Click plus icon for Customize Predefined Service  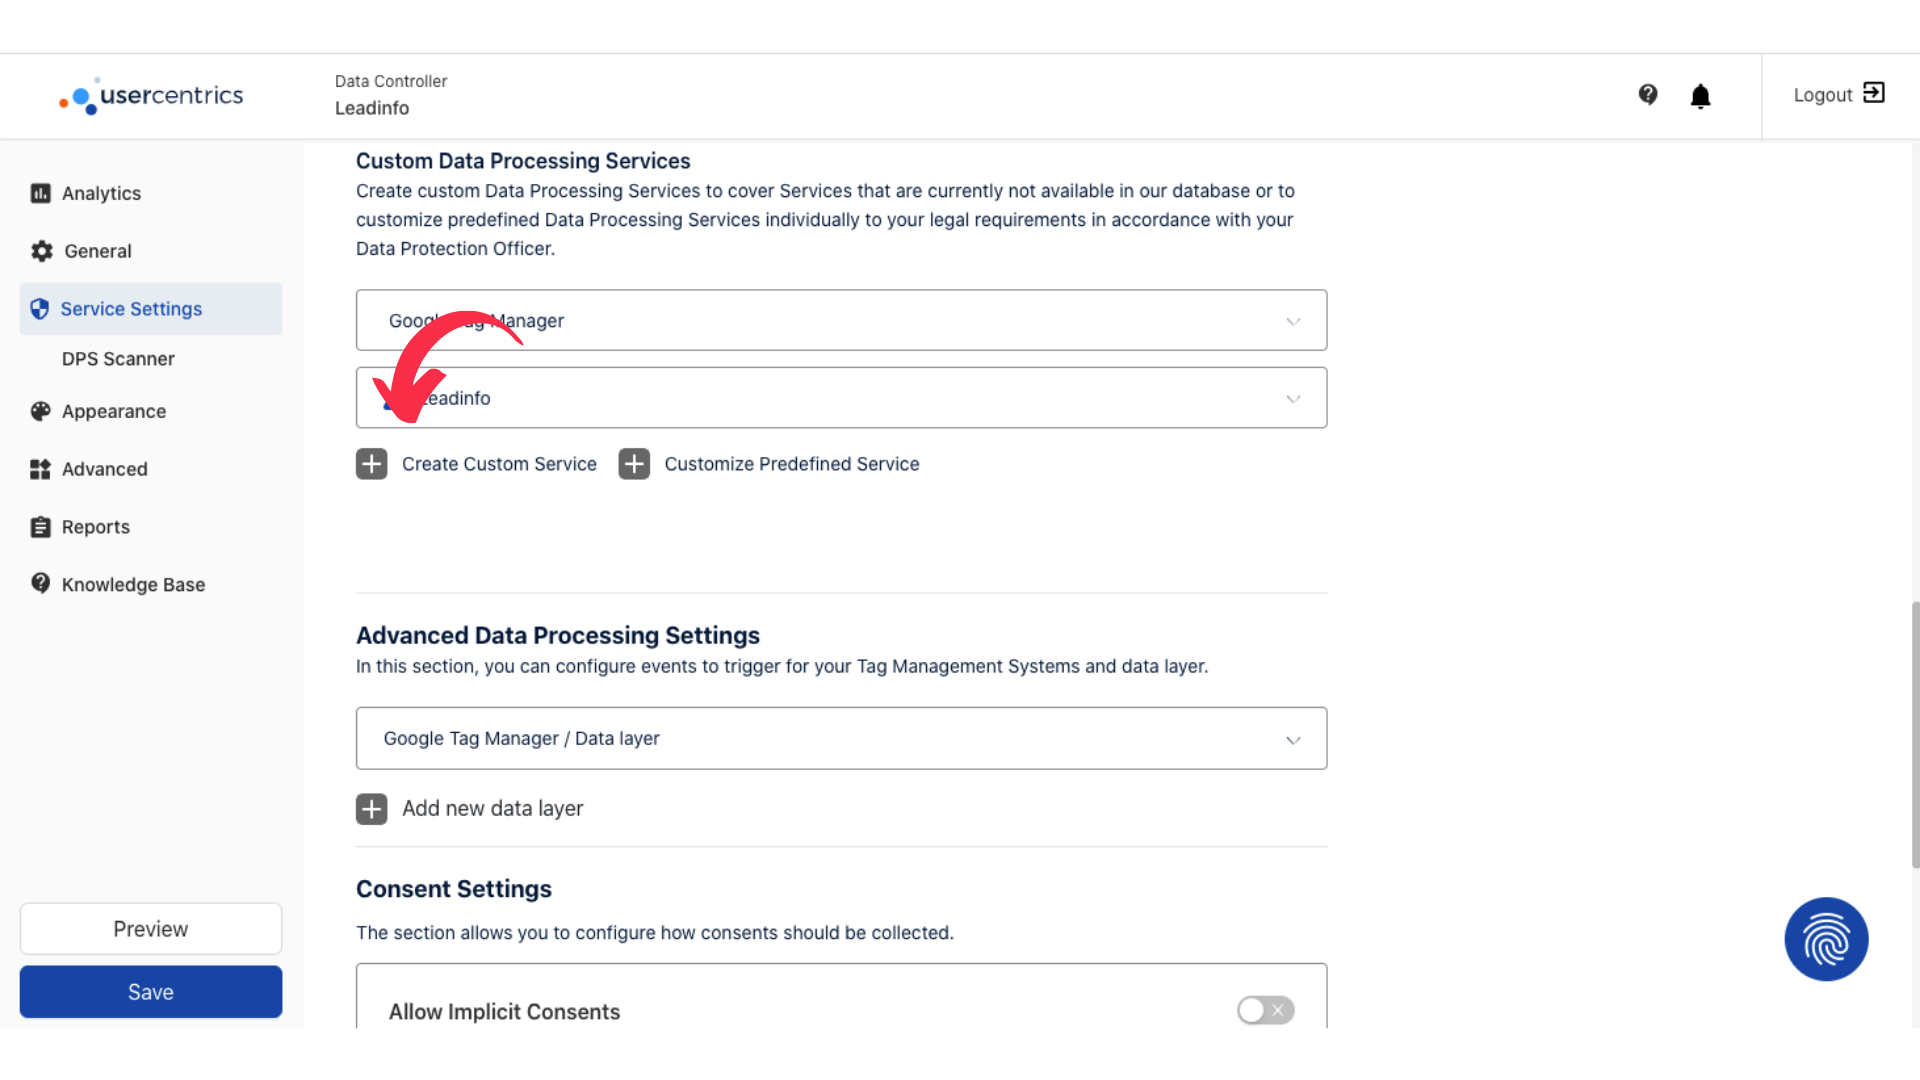point(634,464)
